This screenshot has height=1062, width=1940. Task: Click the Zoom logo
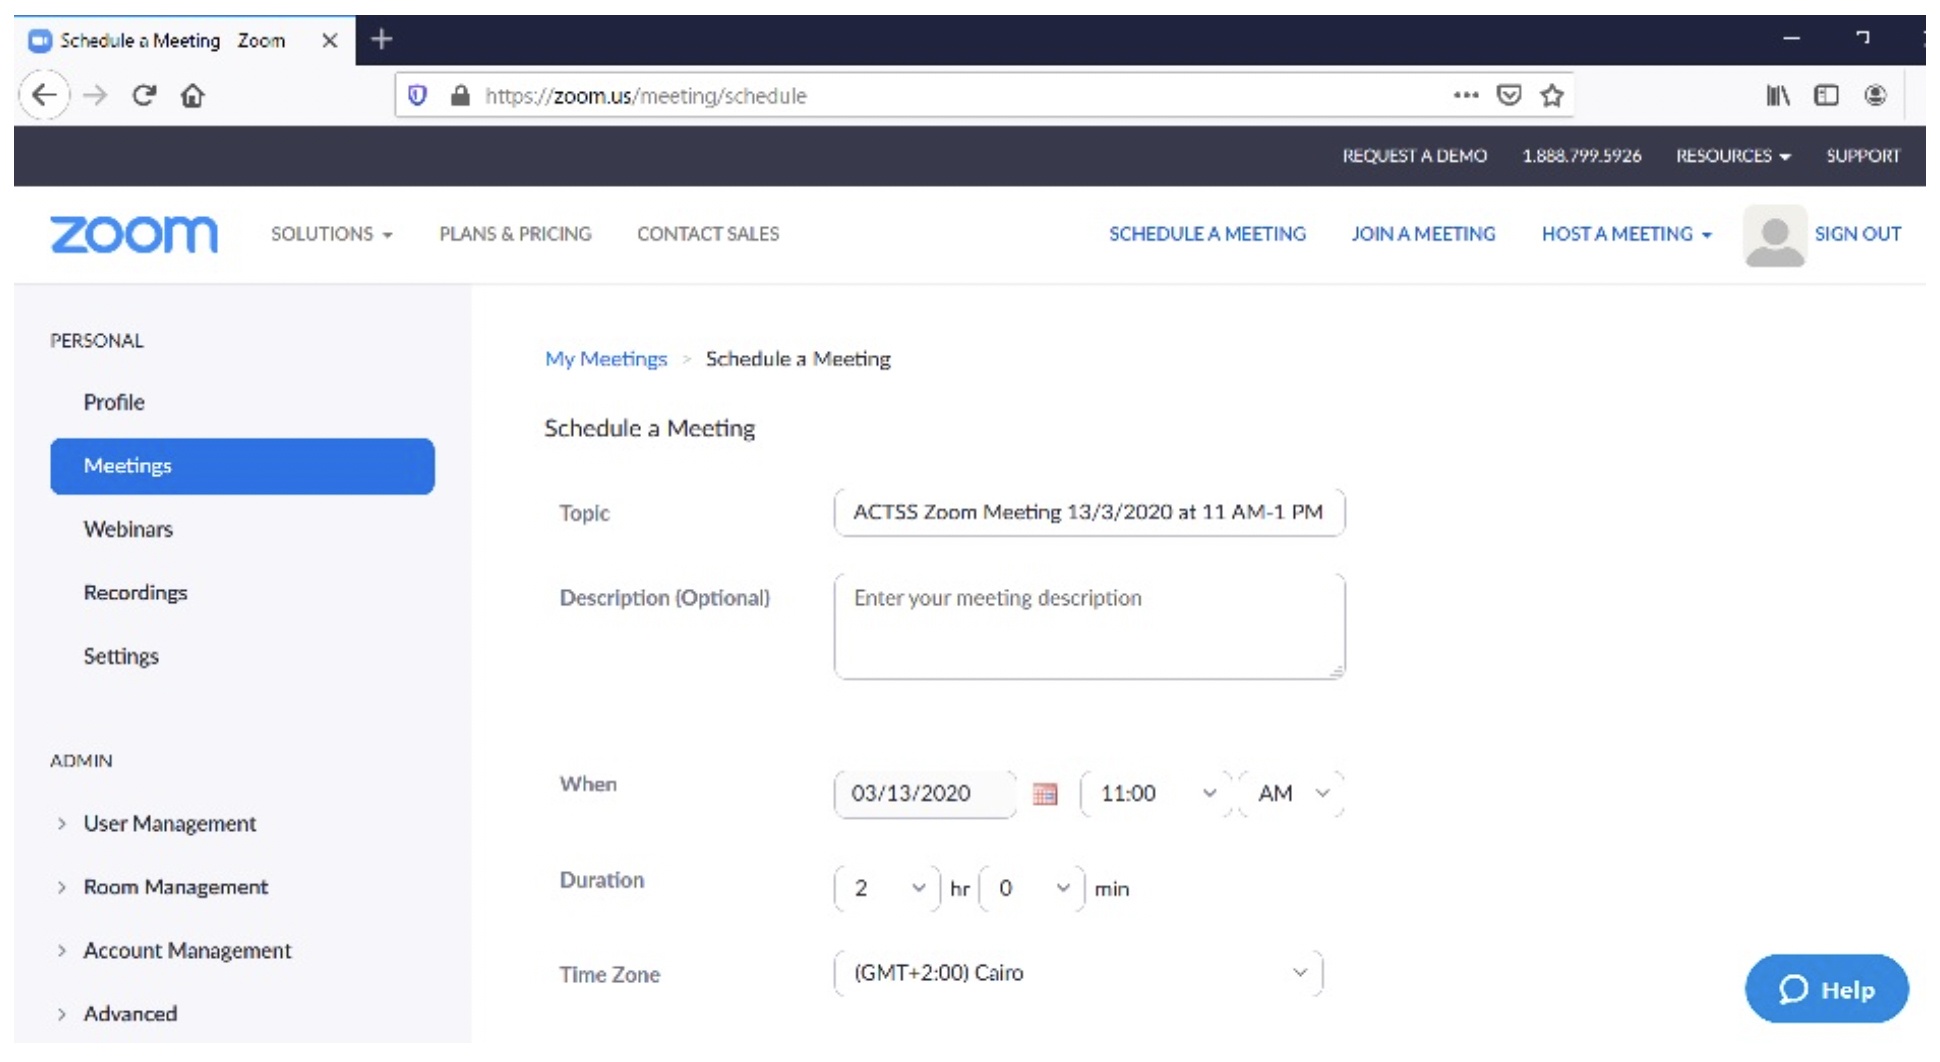click(x=134, y=235)
